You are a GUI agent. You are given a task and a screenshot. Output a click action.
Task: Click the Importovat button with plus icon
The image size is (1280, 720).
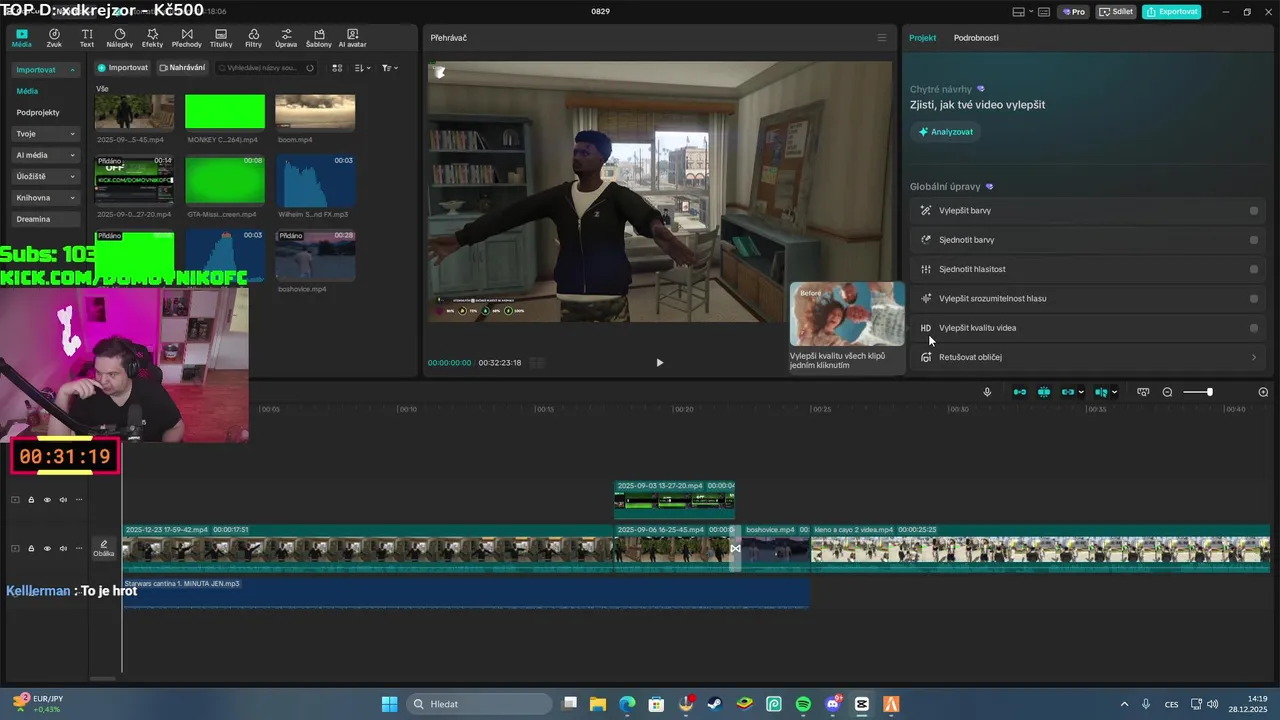coord(123,68)
